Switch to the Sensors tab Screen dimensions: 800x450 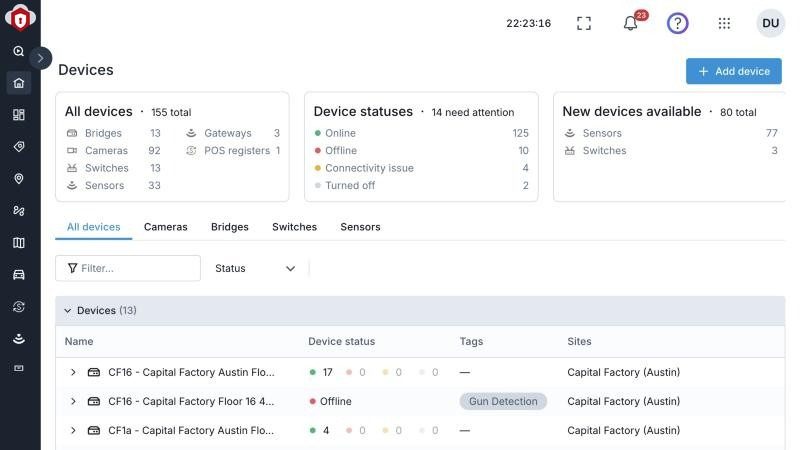(360, 227)
